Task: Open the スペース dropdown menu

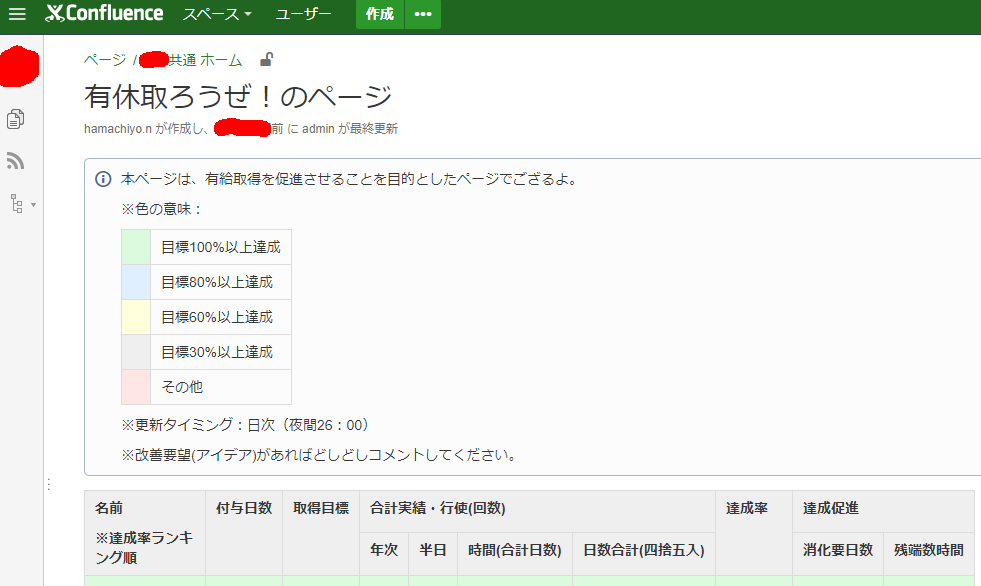Action: point(216,14)
